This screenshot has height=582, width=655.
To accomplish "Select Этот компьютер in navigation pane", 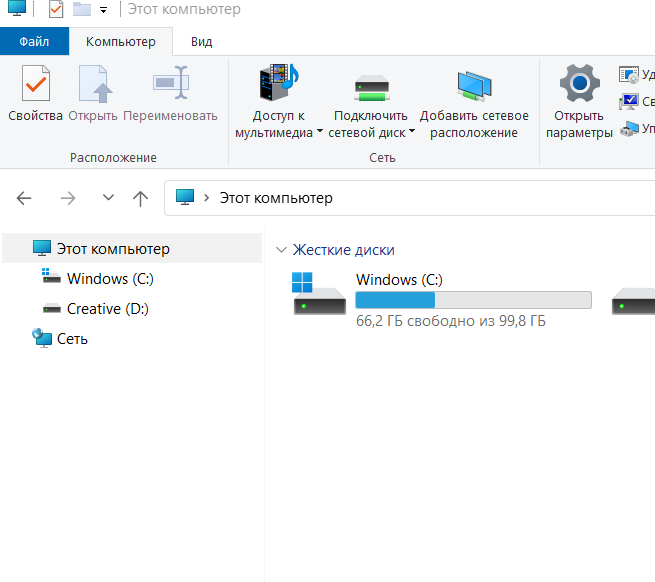I will pos(132,249).
